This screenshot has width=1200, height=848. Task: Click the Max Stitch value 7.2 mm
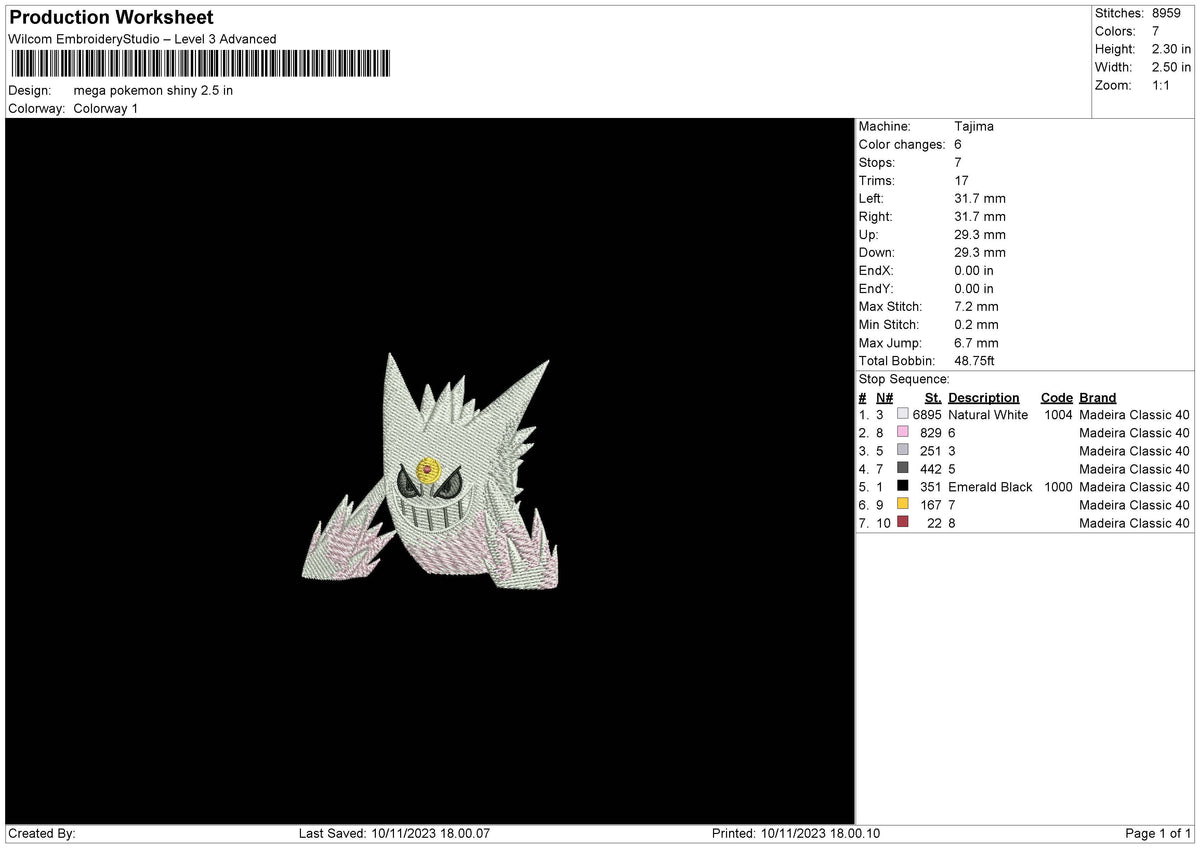click(976, 306)
